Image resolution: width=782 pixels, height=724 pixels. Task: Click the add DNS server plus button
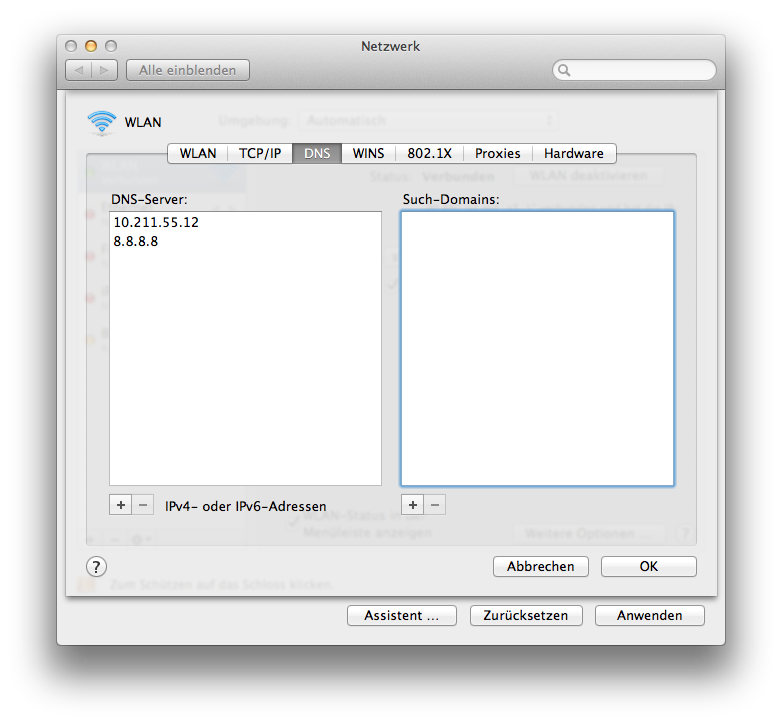point(121,505)
